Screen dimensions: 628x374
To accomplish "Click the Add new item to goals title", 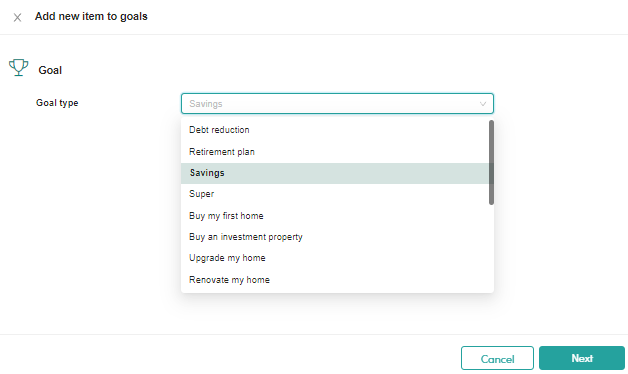I will 91,16.
